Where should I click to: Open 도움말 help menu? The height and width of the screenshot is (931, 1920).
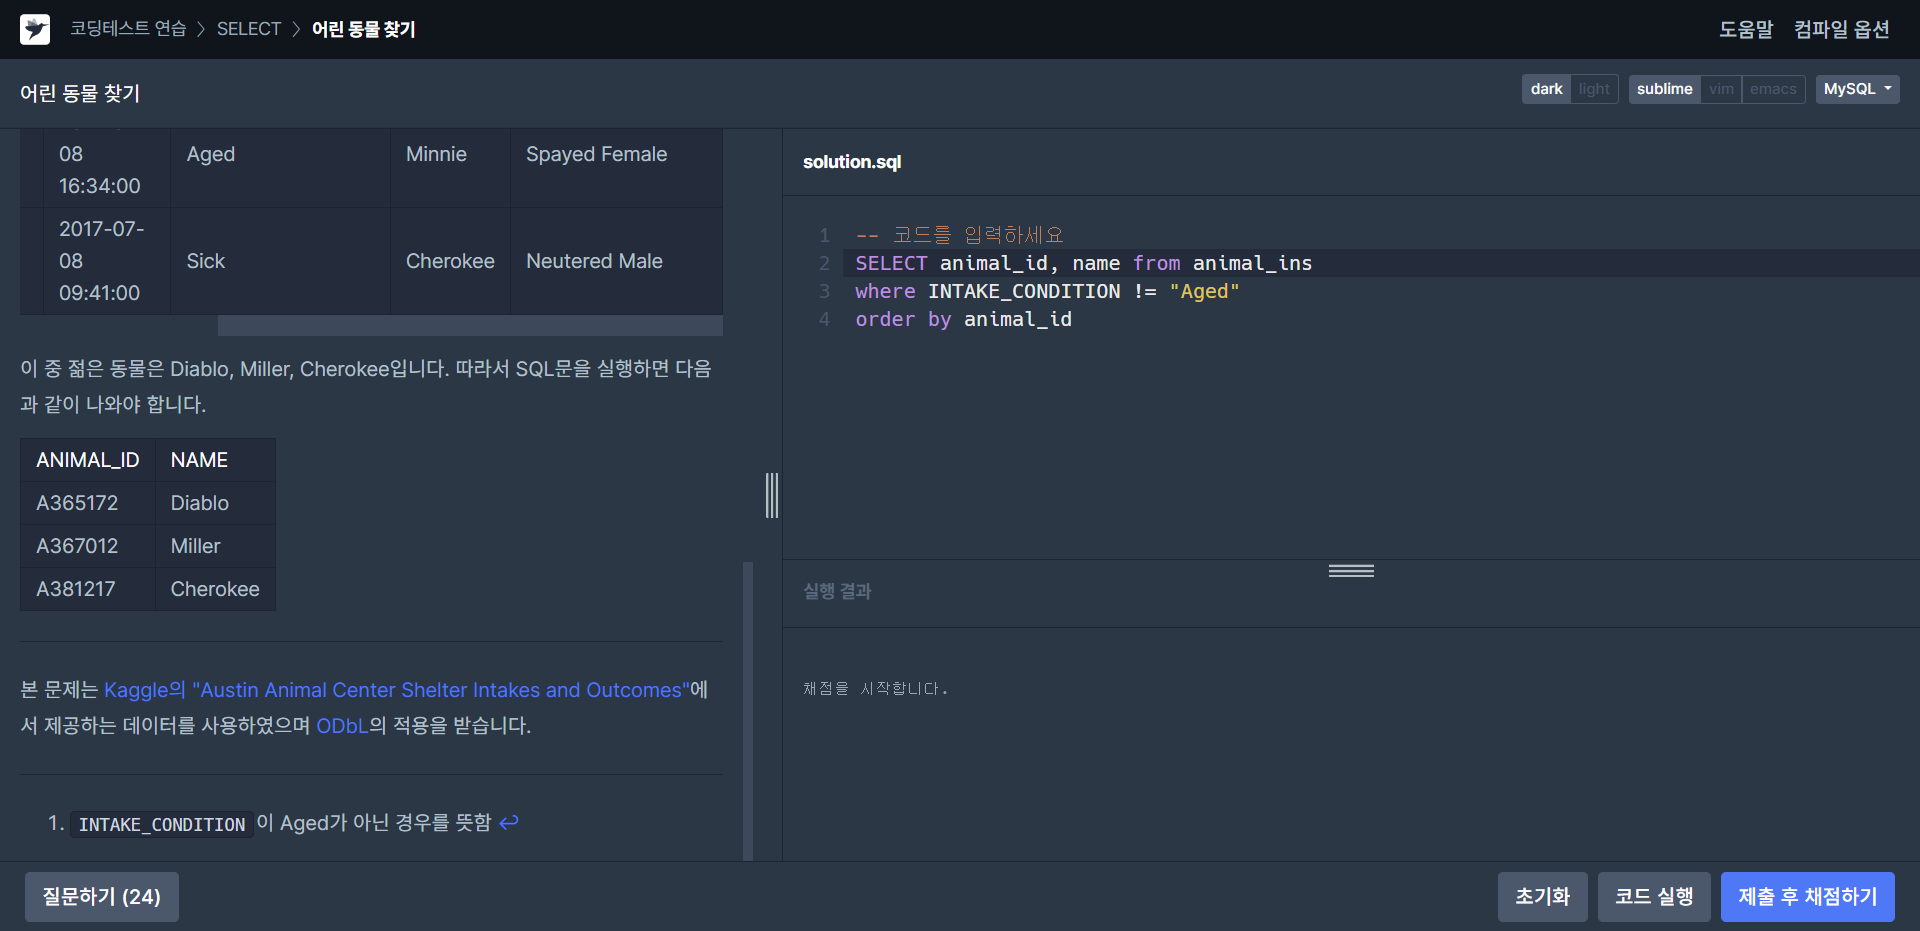click(x=1746, y=29)
